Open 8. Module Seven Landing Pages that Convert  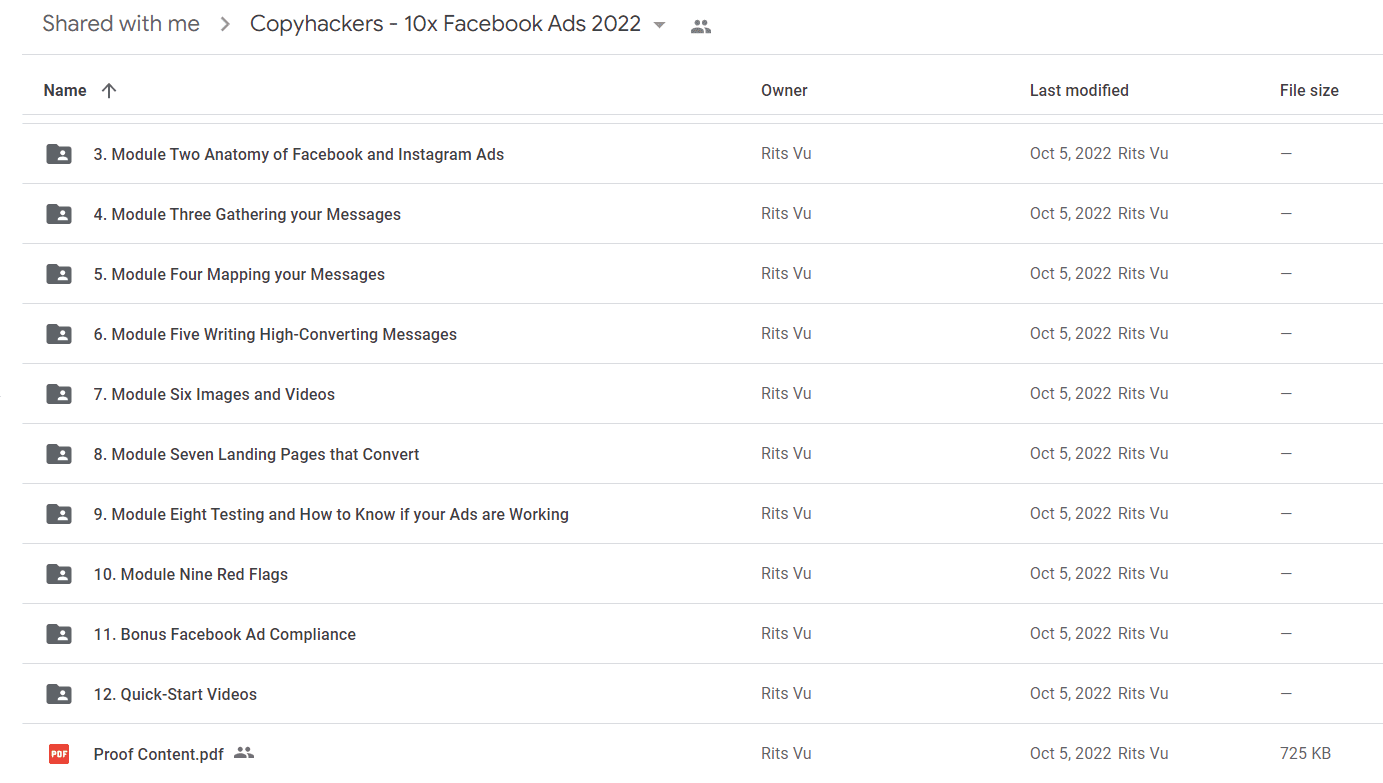coord(256,454)
